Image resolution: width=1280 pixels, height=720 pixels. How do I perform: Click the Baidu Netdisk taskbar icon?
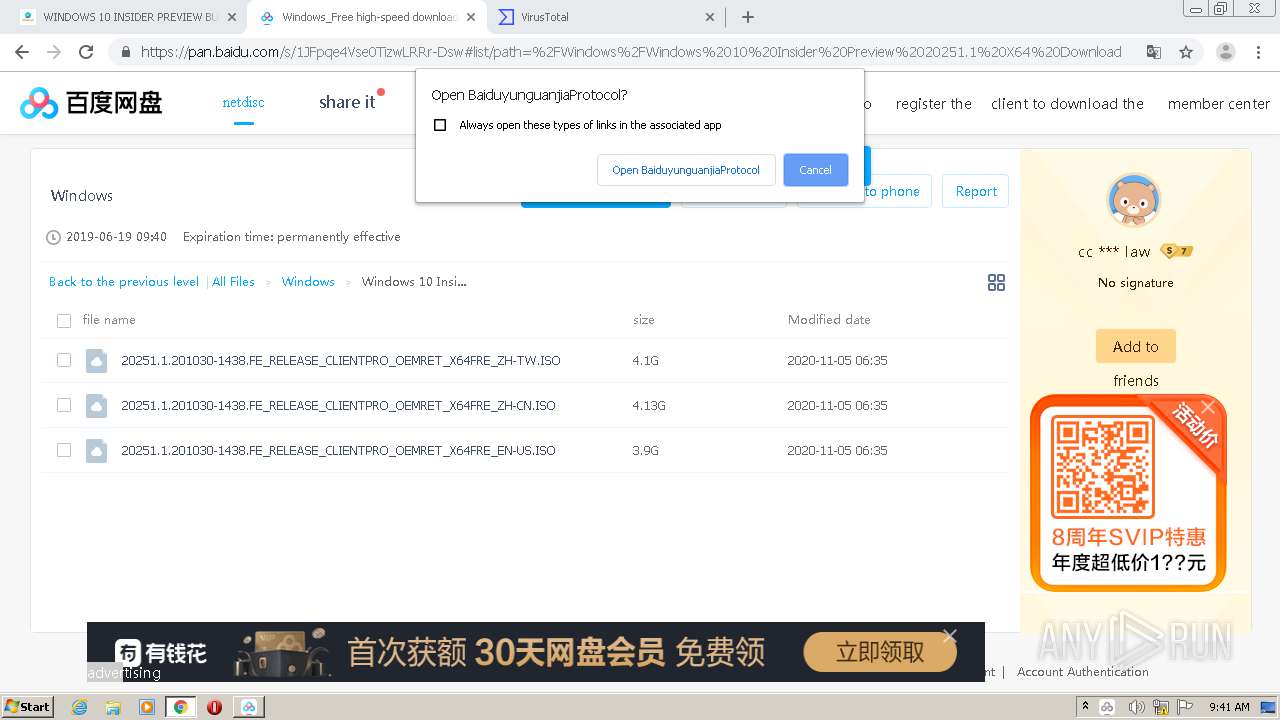pos(249,707)
